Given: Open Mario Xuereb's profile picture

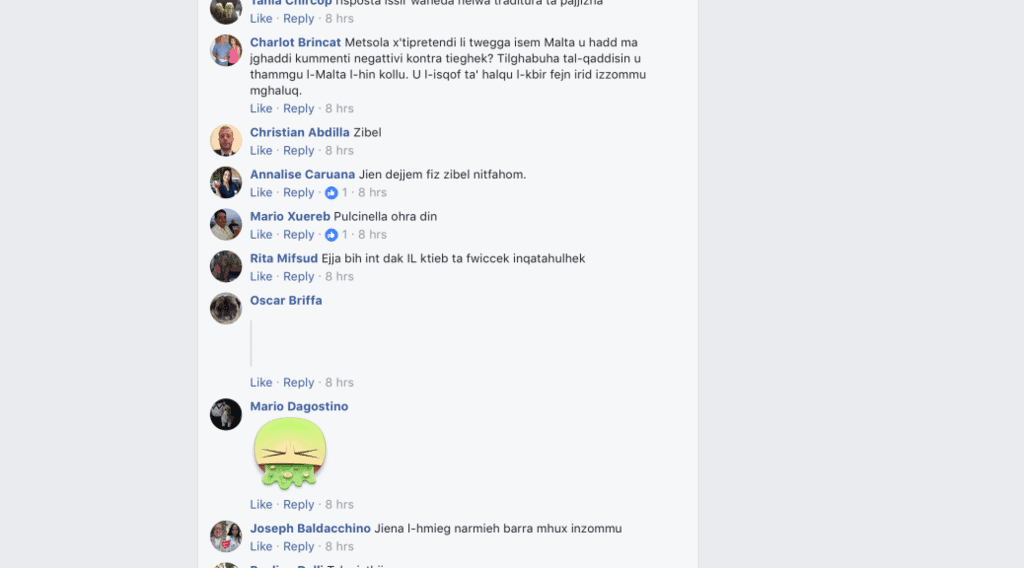Looking at the screenshot, I should (x=226, y=225).
